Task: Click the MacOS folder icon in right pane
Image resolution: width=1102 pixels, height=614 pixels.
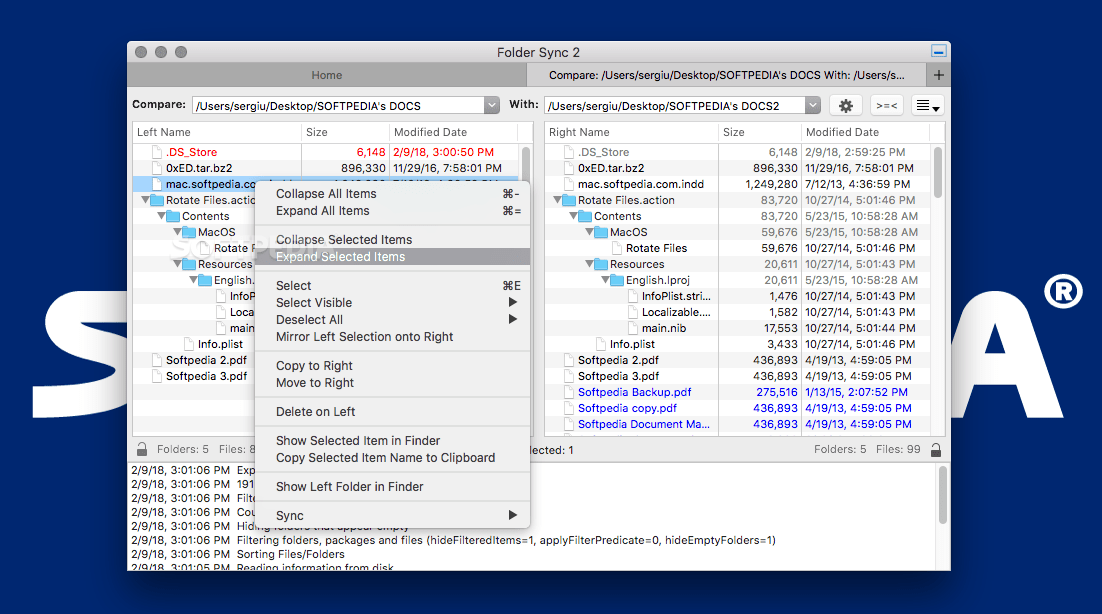Action: 601,233
